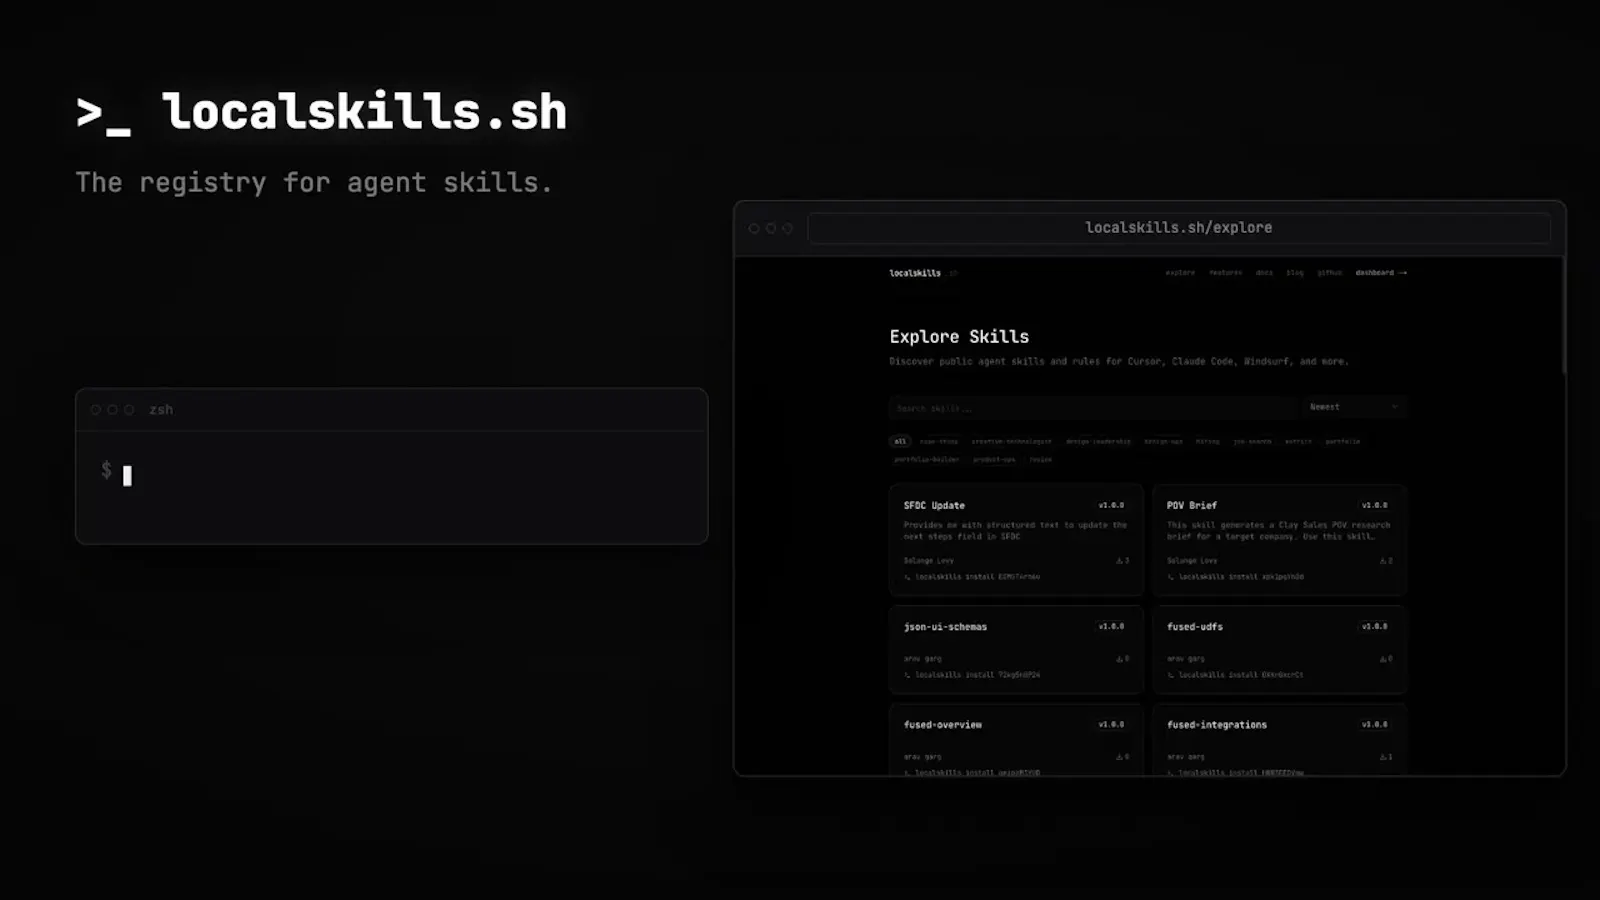Image resolution: width=1600 pixels, height=900 pixels.
Task: Click the download icon on fused-udfs card
Action: [x=1383, y=659]
